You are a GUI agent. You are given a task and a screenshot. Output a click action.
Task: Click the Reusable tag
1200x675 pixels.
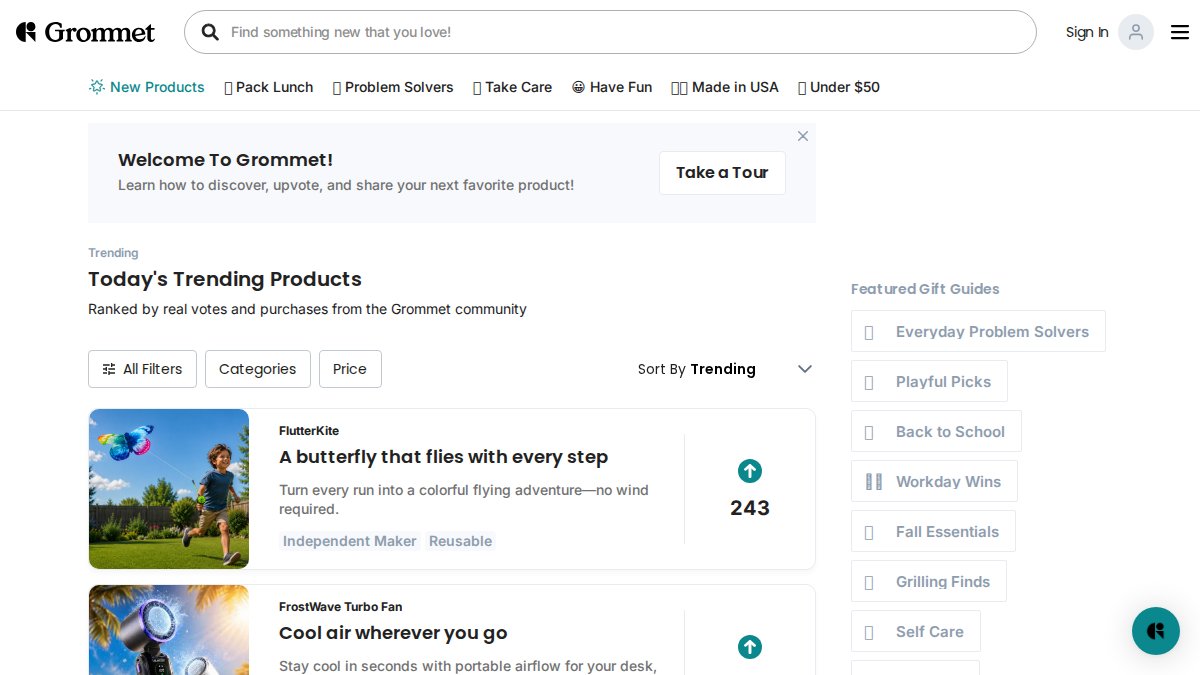click(x=460, y=541)
